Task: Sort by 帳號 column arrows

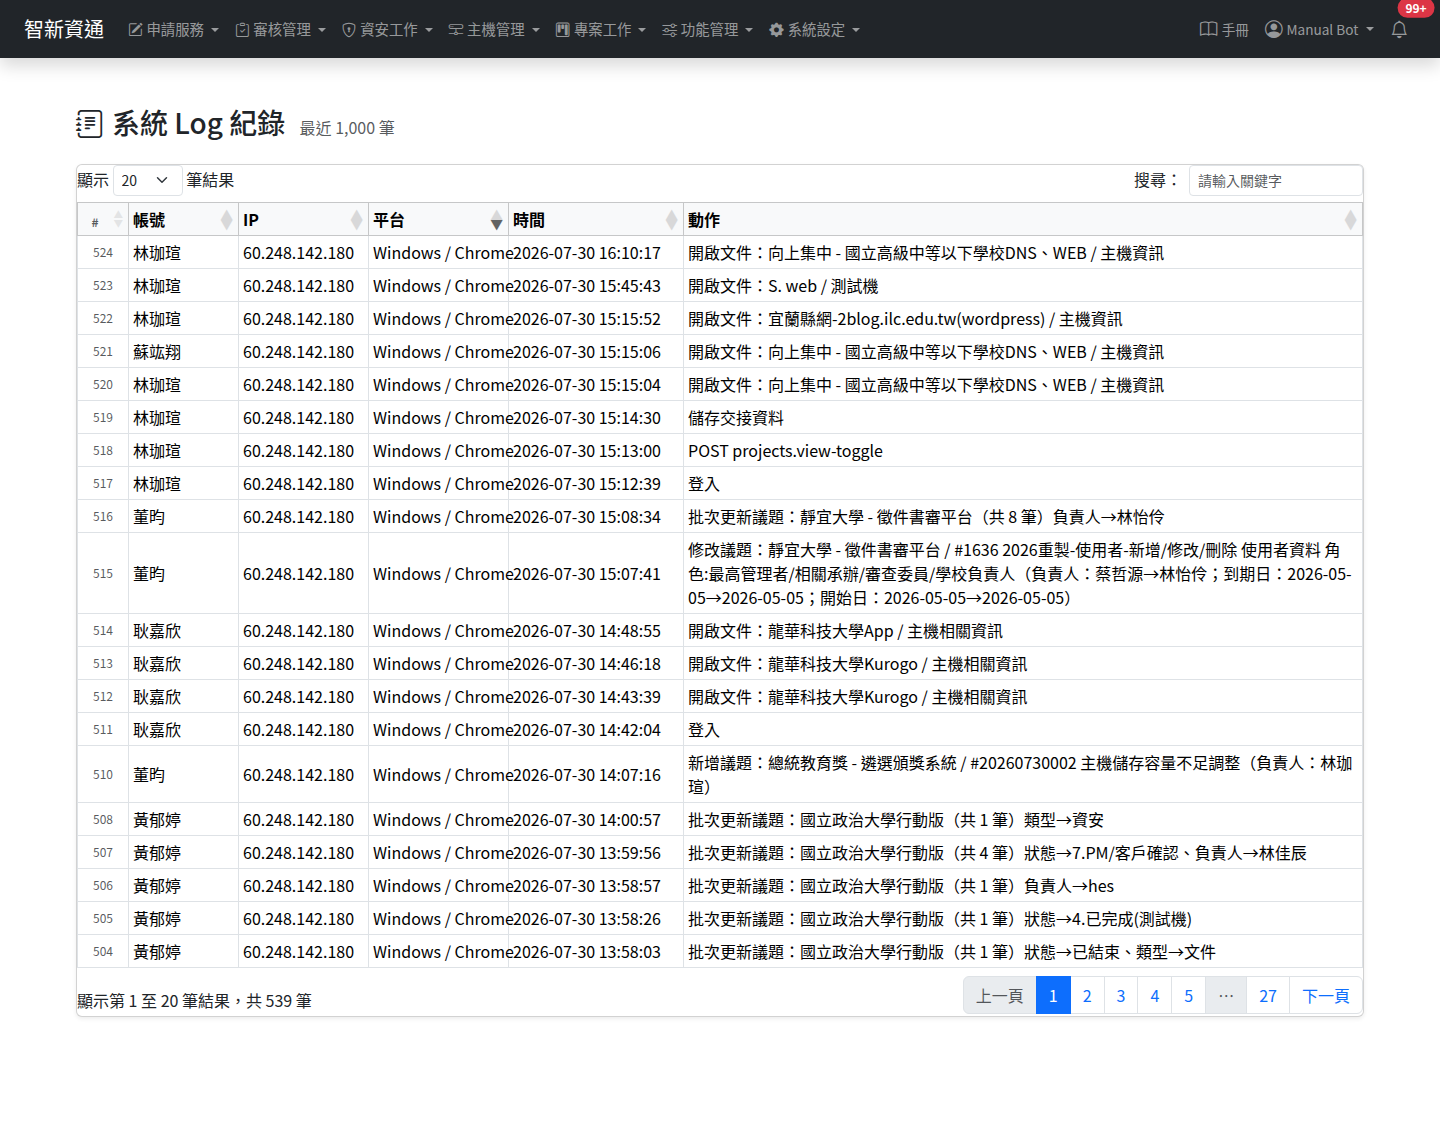Action: click(226, 220)
